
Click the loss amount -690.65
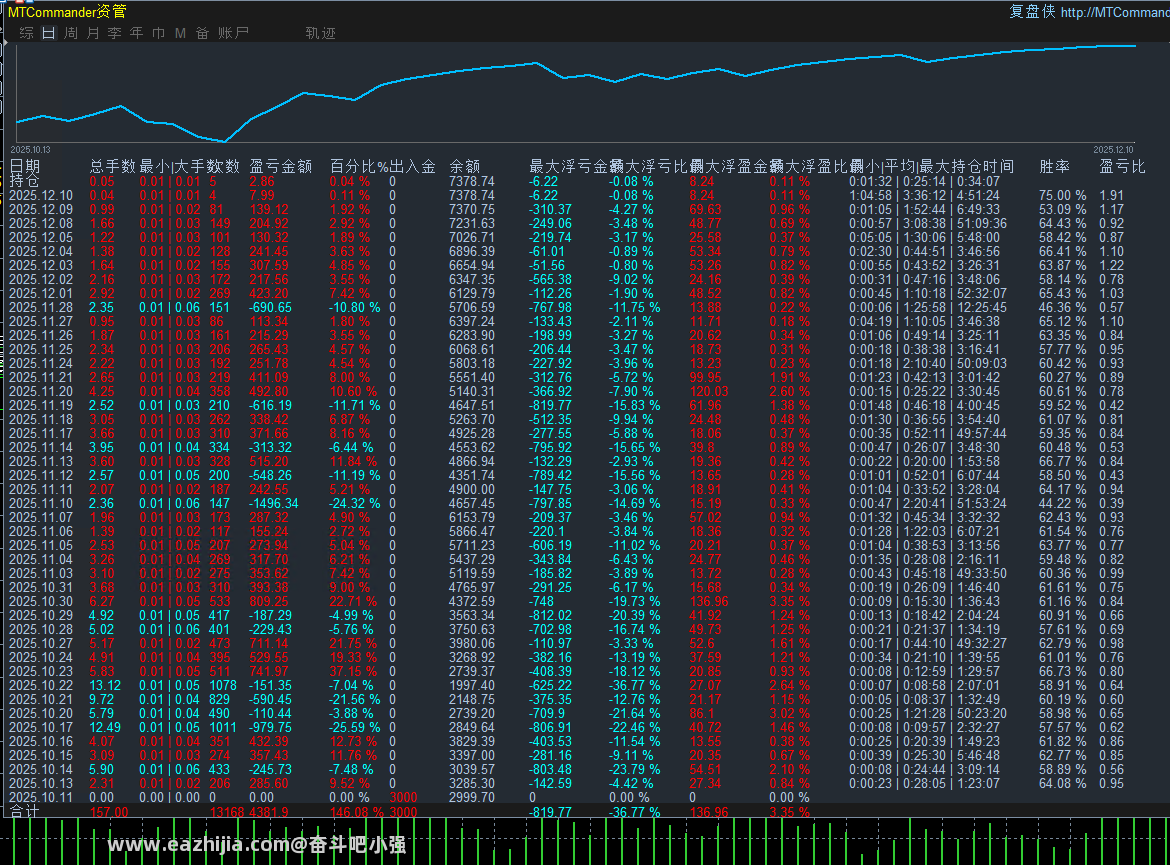tap(271, 307)
